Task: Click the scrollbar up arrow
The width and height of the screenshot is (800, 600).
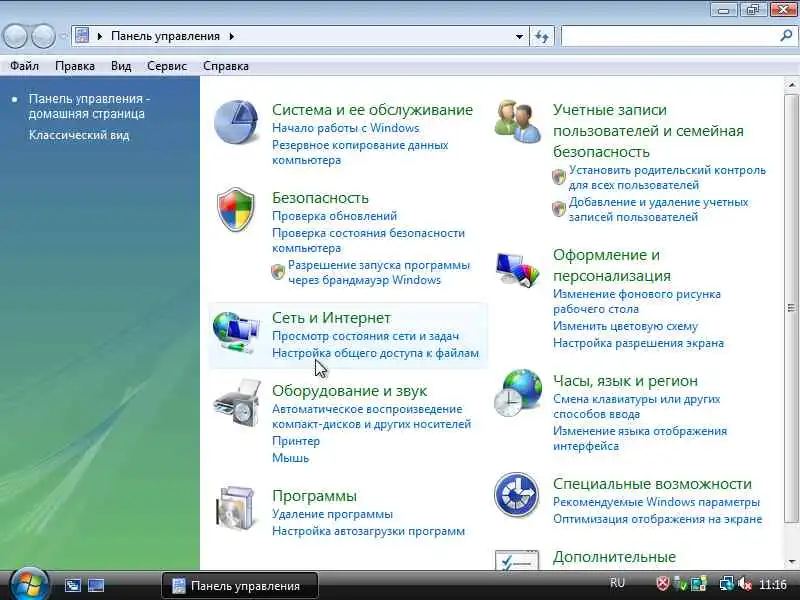Action: click(791, 85)
